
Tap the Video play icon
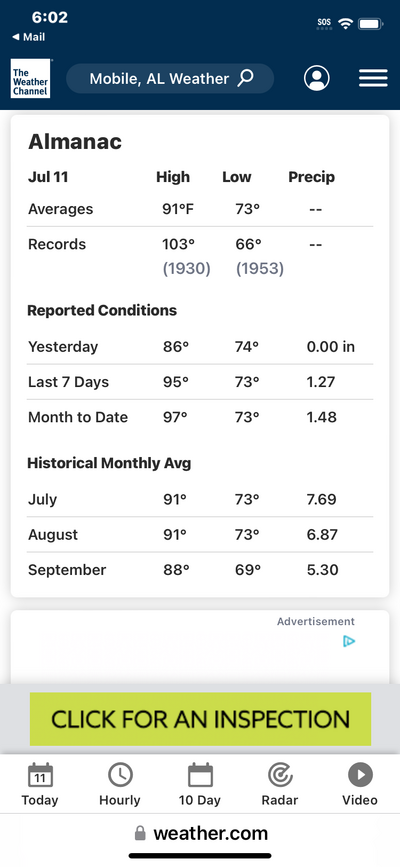[x=360, y=775]
